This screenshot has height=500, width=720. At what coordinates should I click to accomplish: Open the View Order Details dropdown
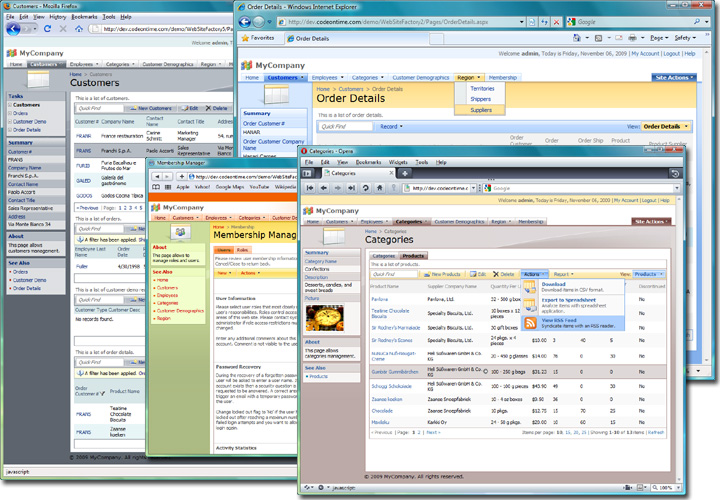pyautogui.click(x=665, y=126)
